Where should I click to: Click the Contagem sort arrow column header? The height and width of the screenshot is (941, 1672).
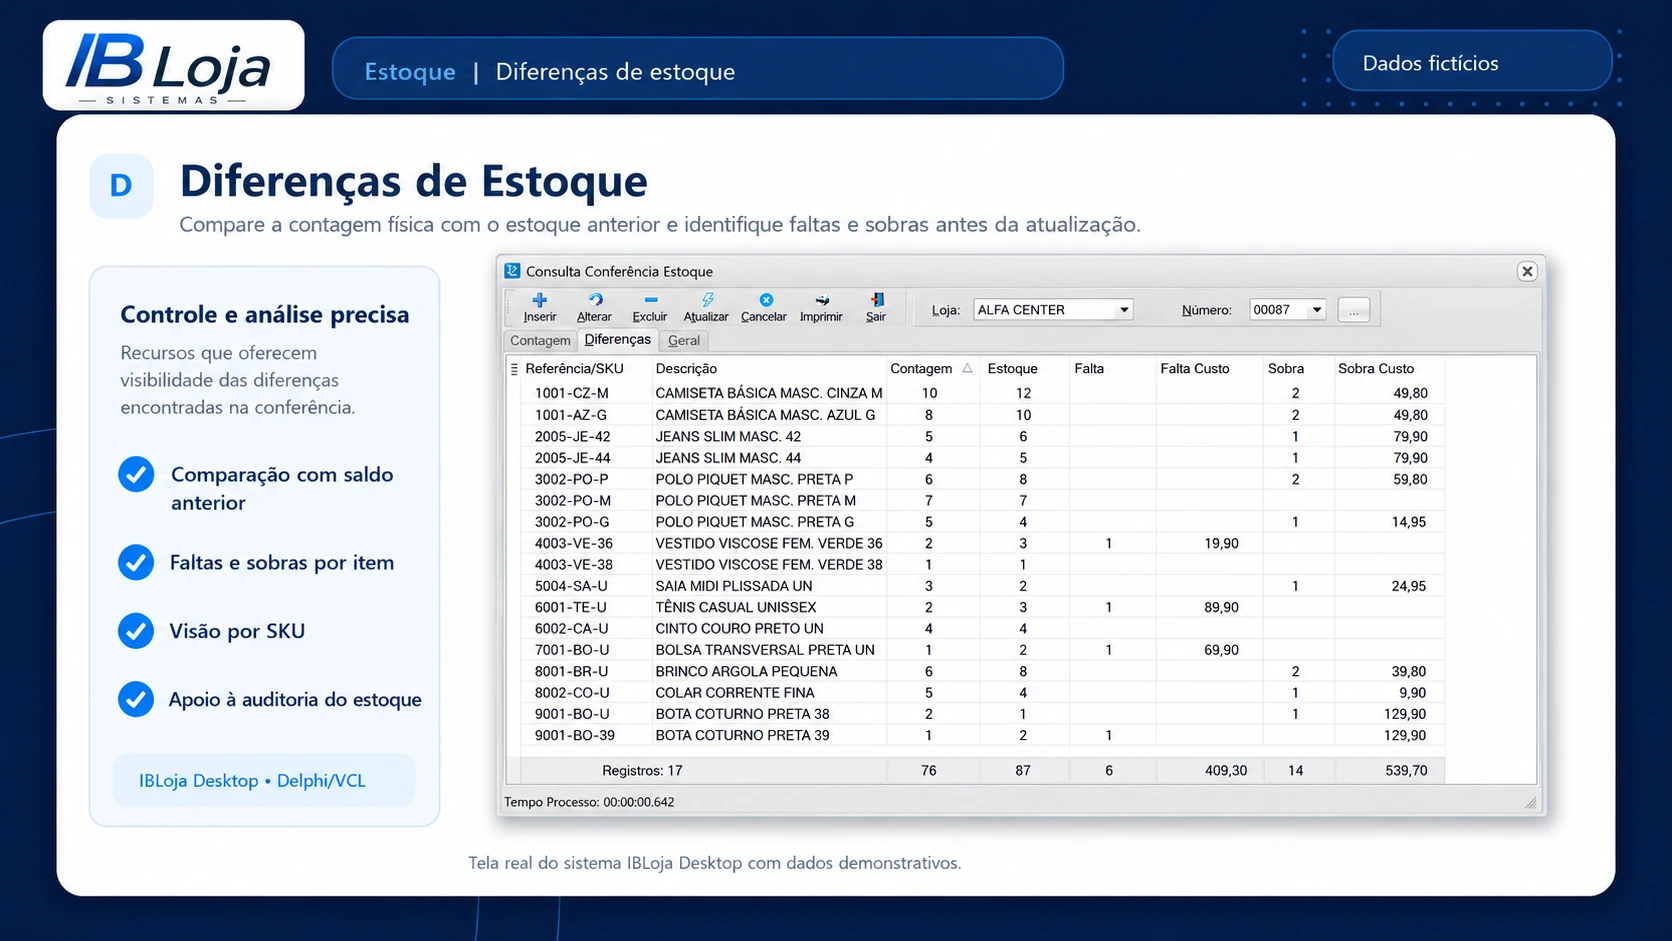[968, 369]
